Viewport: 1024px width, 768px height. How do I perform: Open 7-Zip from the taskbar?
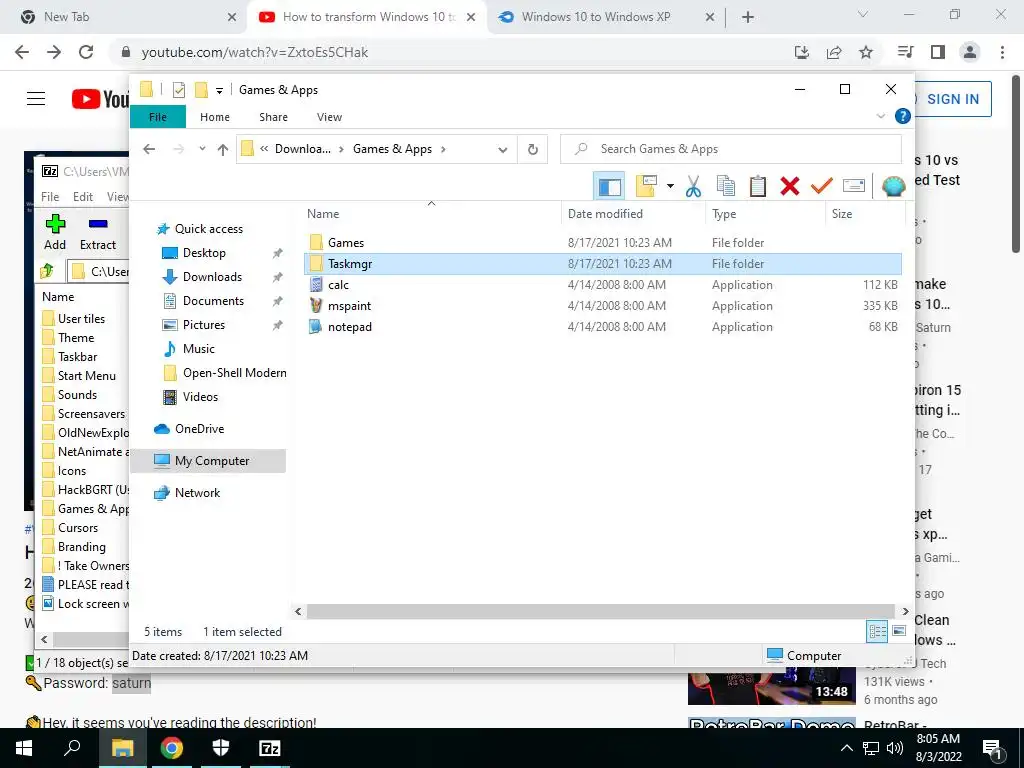click(270, 748)
